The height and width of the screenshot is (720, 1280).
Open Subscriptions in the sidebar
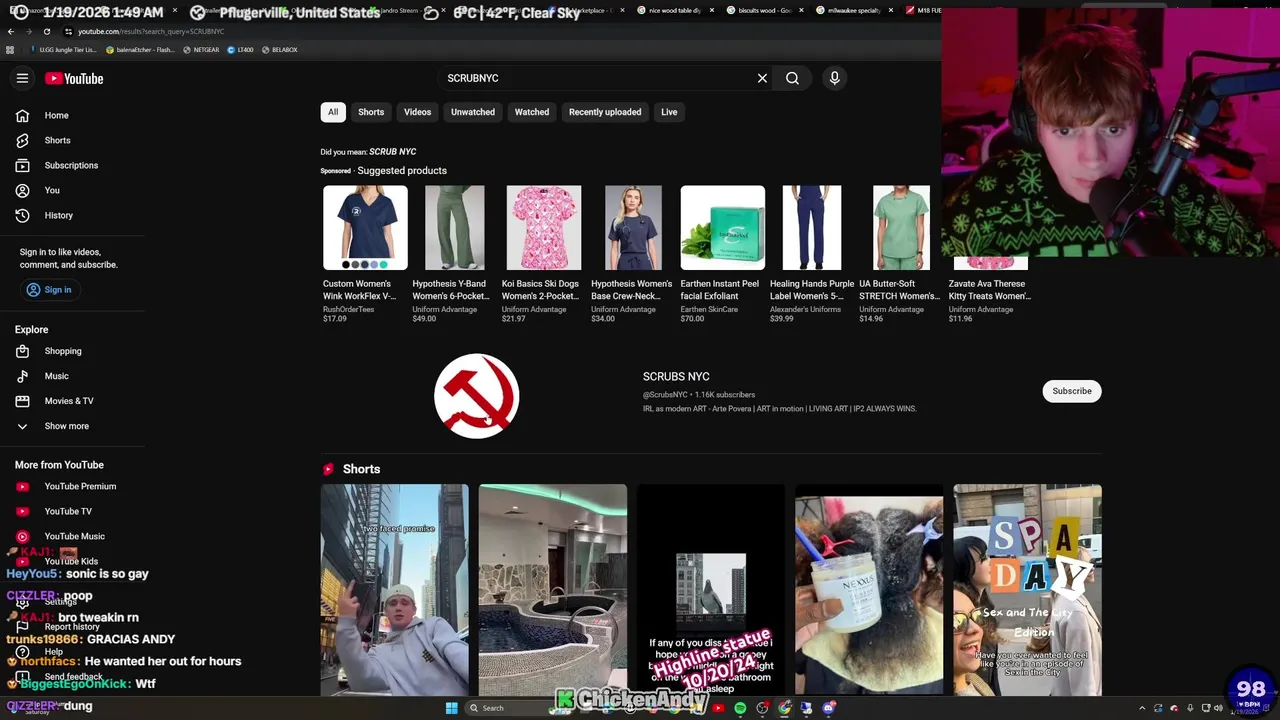[x=70, y=165]
